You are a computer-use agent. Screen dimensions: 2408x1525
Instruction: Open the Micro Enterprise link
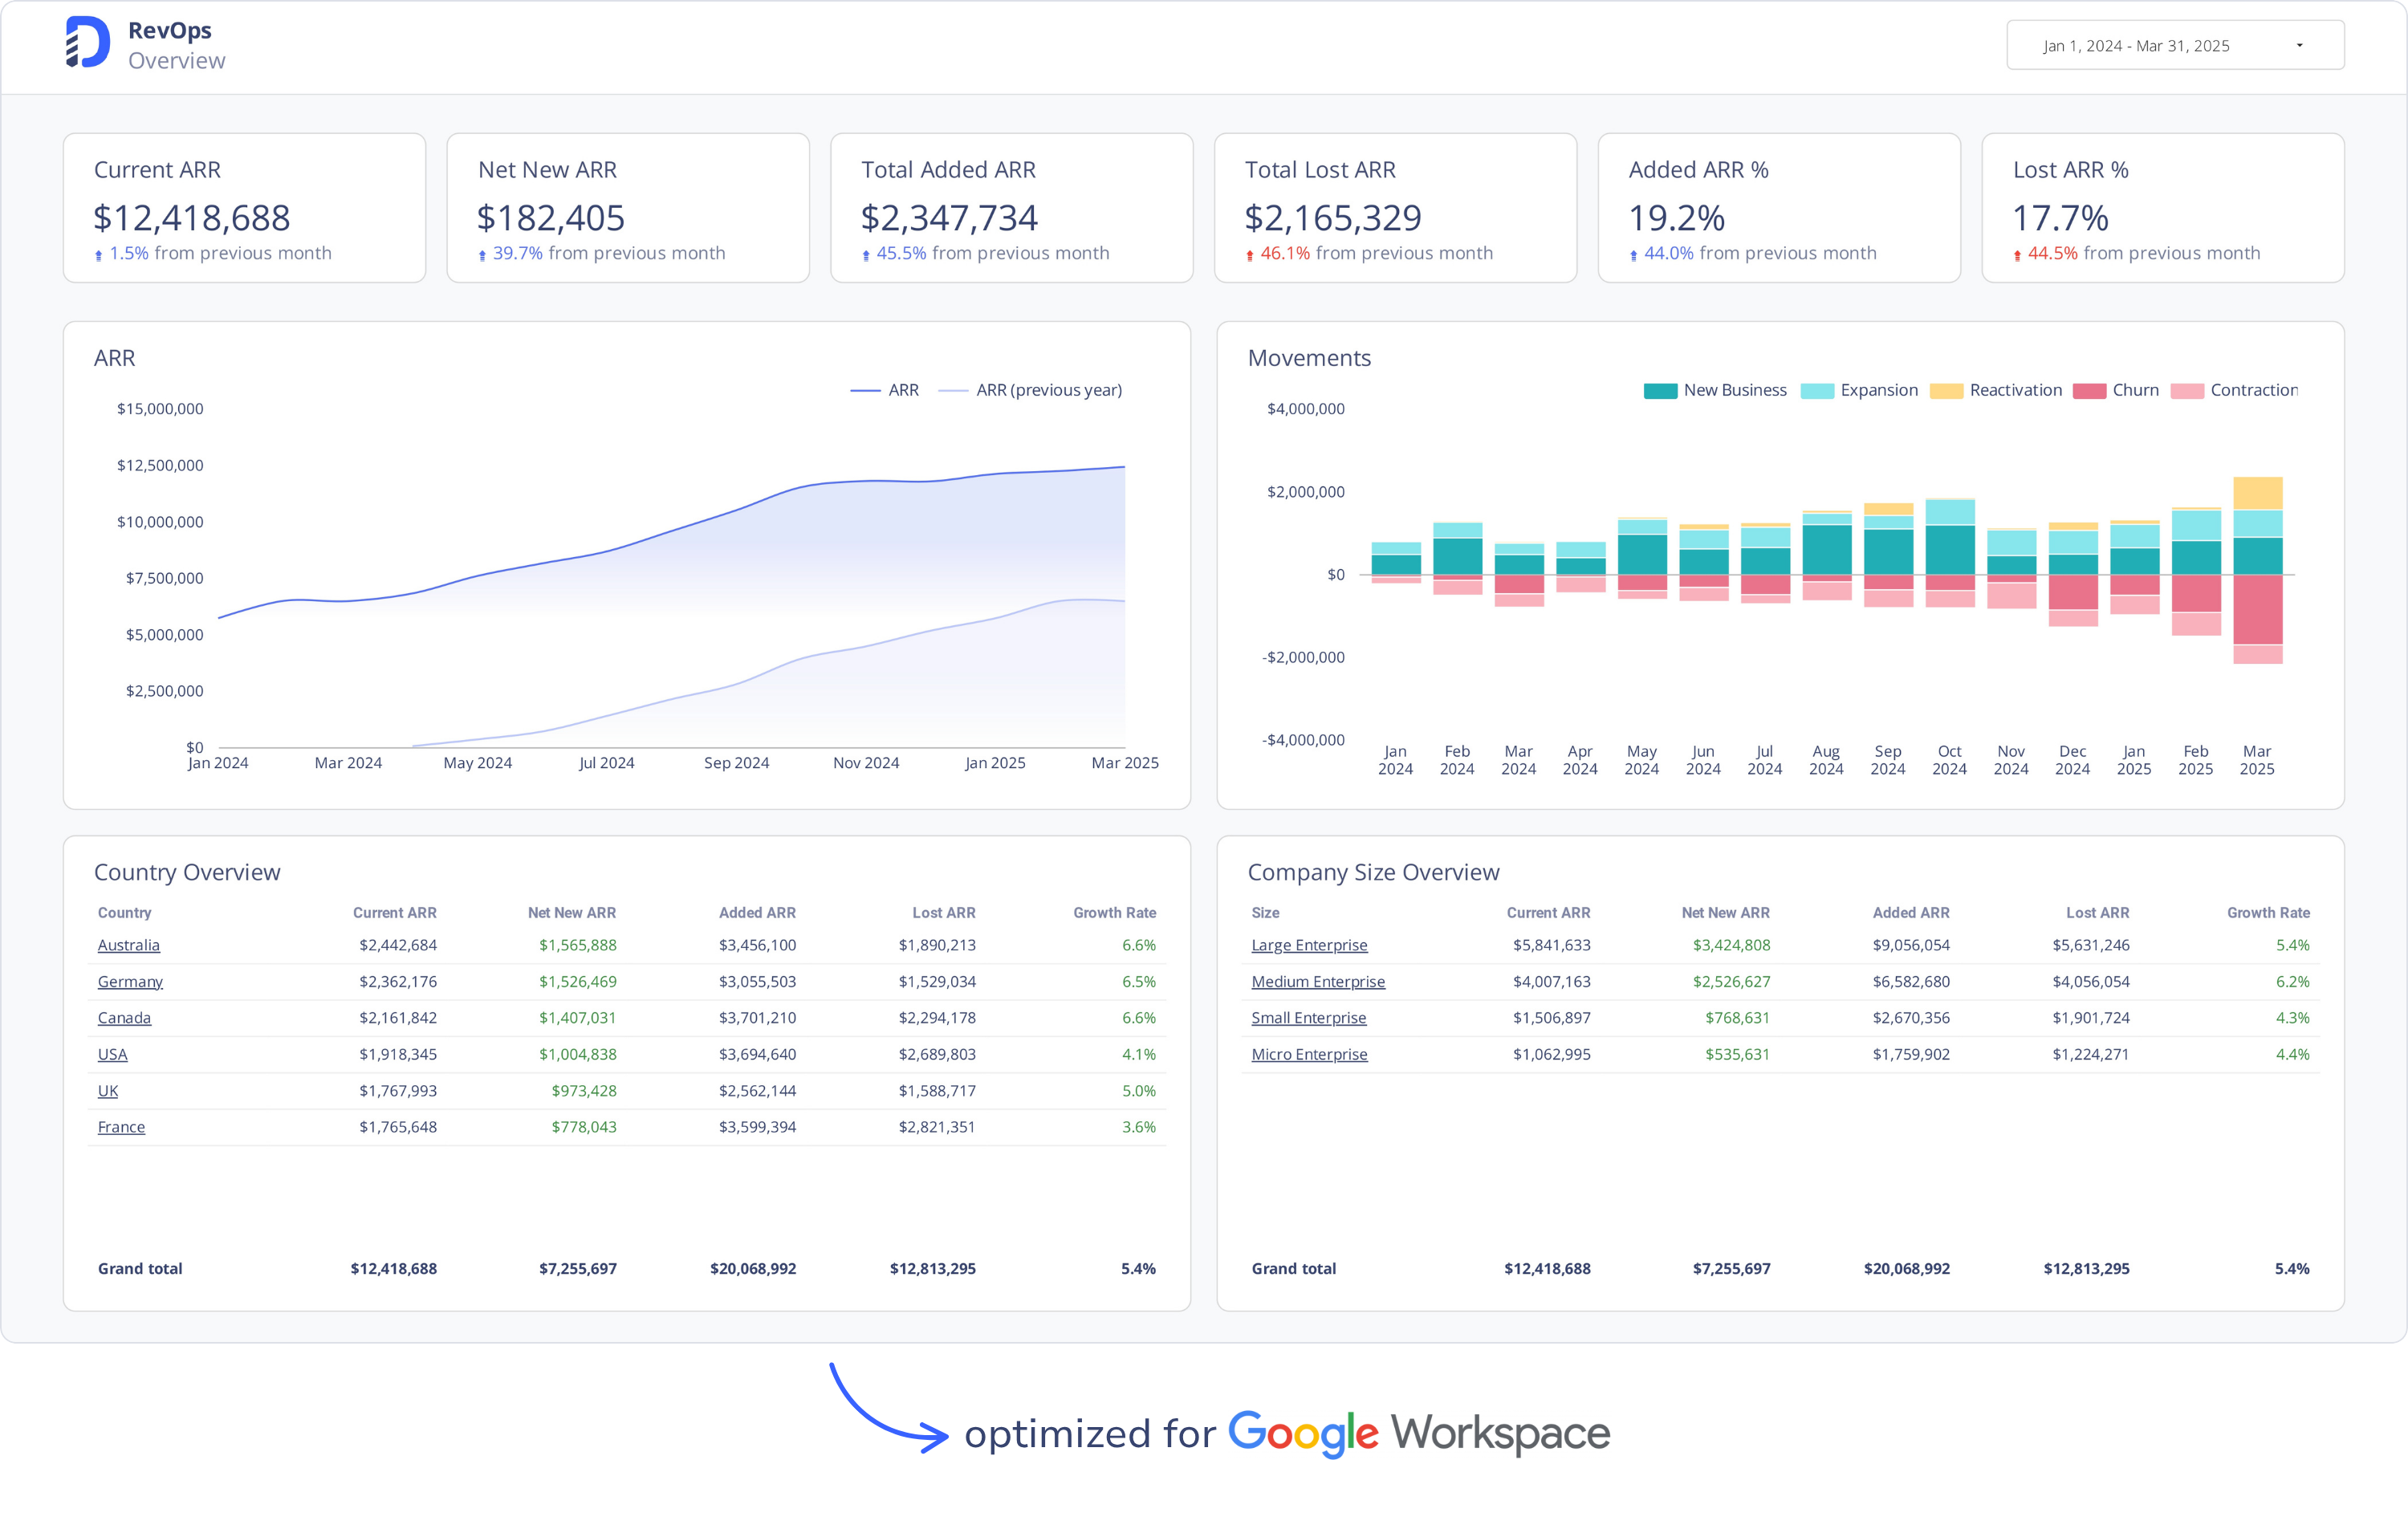[x=1308, y=1054]
